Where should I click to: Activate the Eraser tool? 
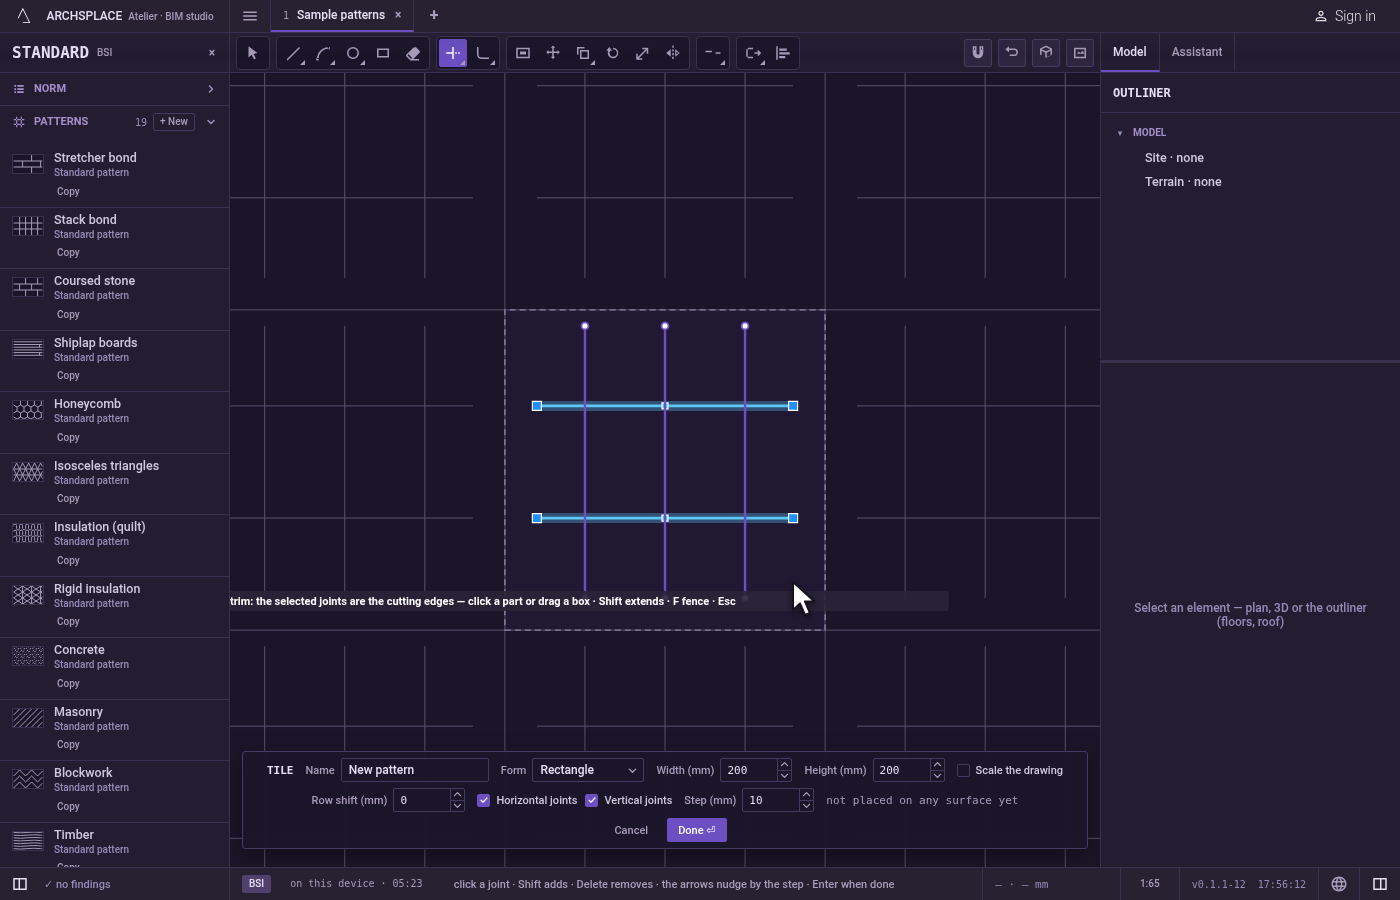413,53
